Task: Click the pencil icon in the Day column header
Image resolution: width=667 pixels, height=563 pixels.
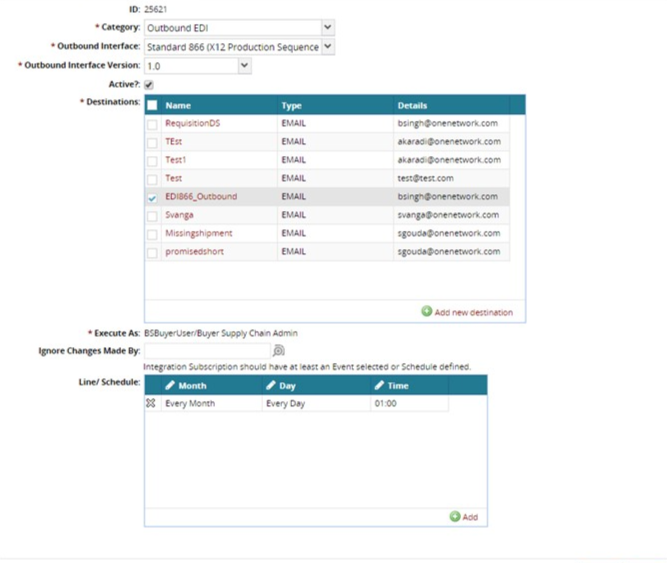Action: [271, 385]
